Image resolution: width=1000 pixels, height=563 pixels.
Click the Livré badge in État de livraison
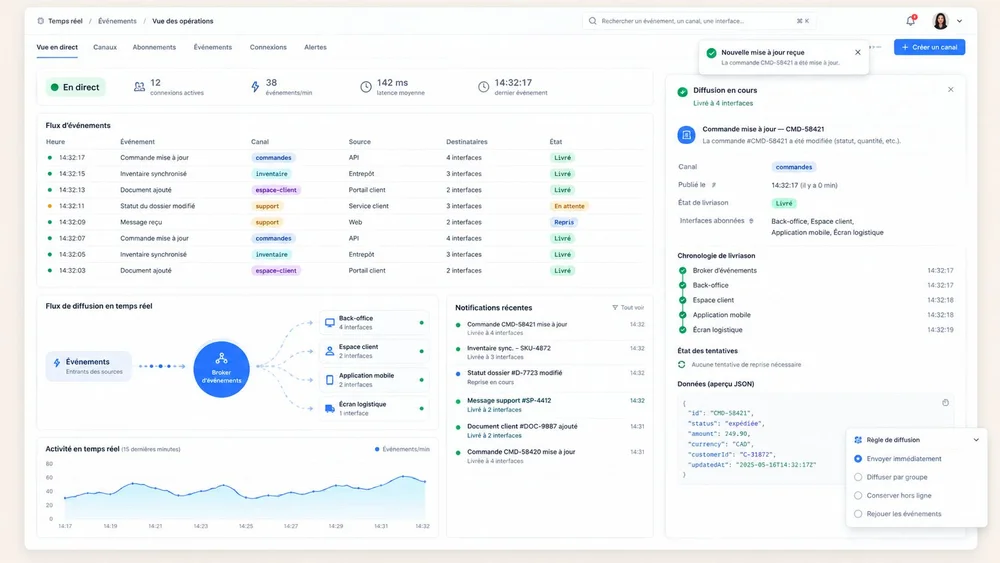pyautogui.click(x=784, y=203)
